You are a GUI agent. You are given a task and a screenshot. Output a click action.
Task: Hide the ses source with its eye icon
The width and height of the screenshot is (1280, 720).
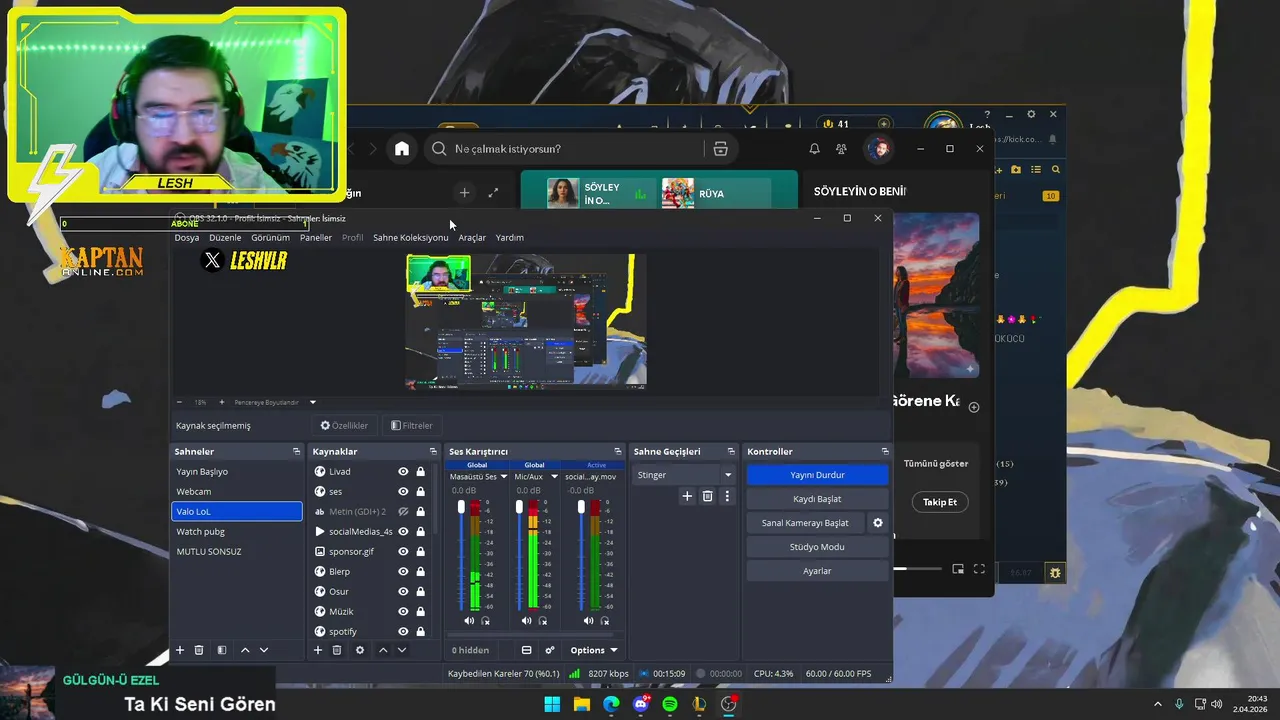point(403,492)
